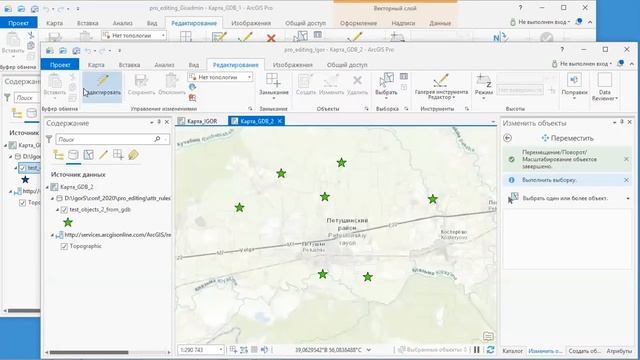Screen dimensions: 640x360
Task: Click the save icon in quick access toolbar
Action: point(76,50)
